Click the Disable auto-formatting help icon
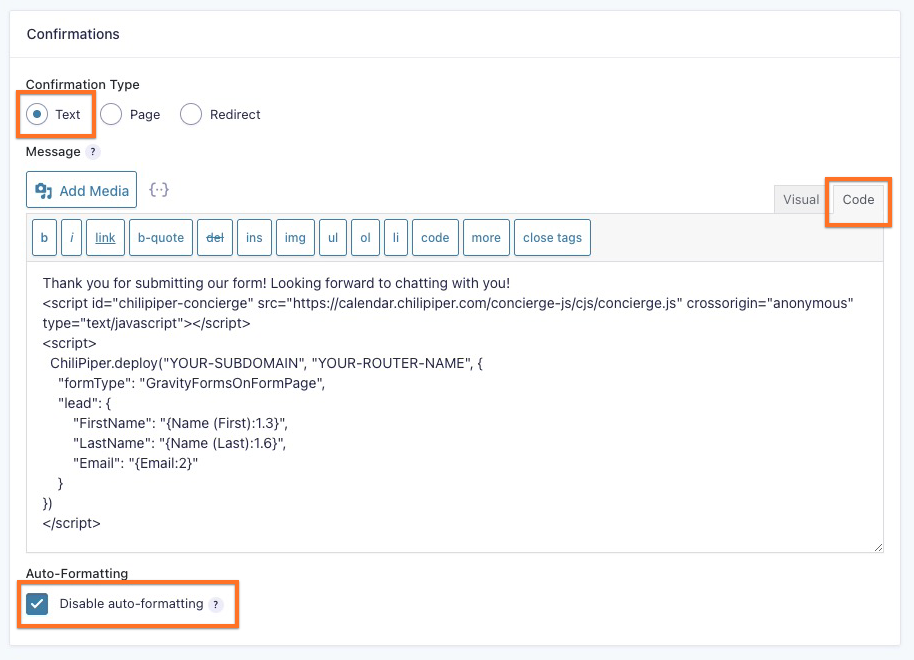Viewport: 914px width, 660px height. (x=215, y=604)
